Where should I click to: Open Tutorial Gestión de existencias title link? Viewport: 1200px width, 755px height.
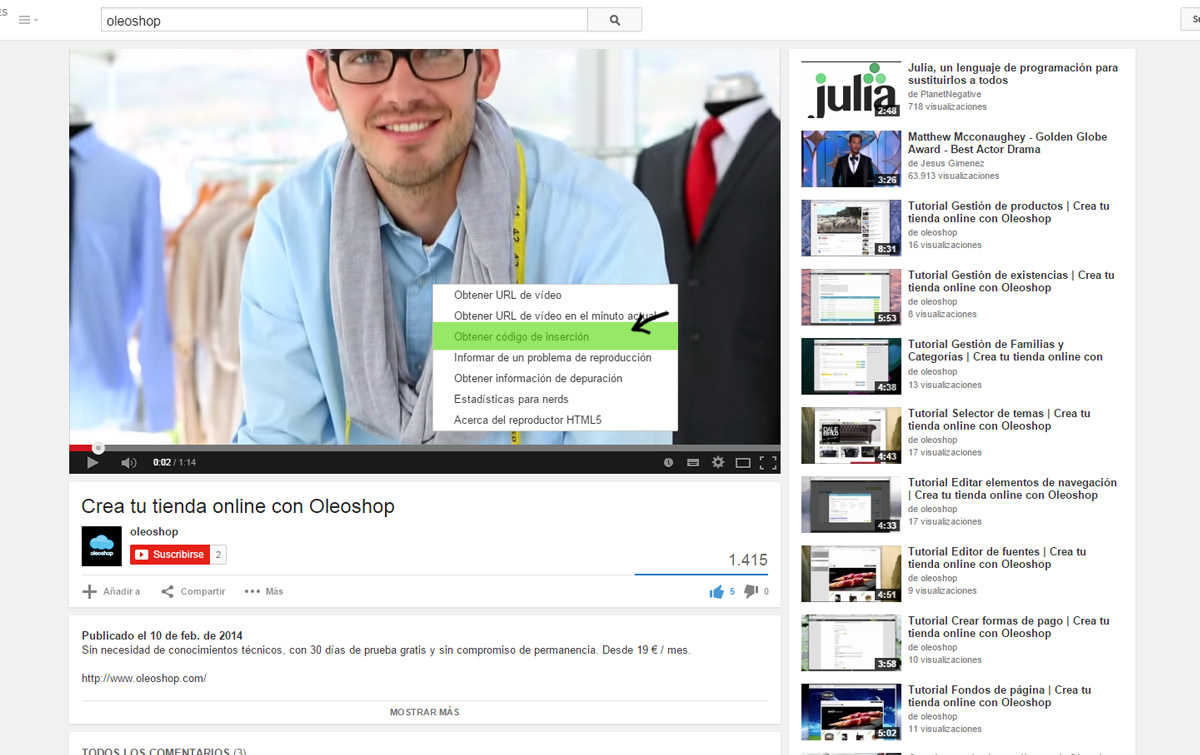(1011, 281)
